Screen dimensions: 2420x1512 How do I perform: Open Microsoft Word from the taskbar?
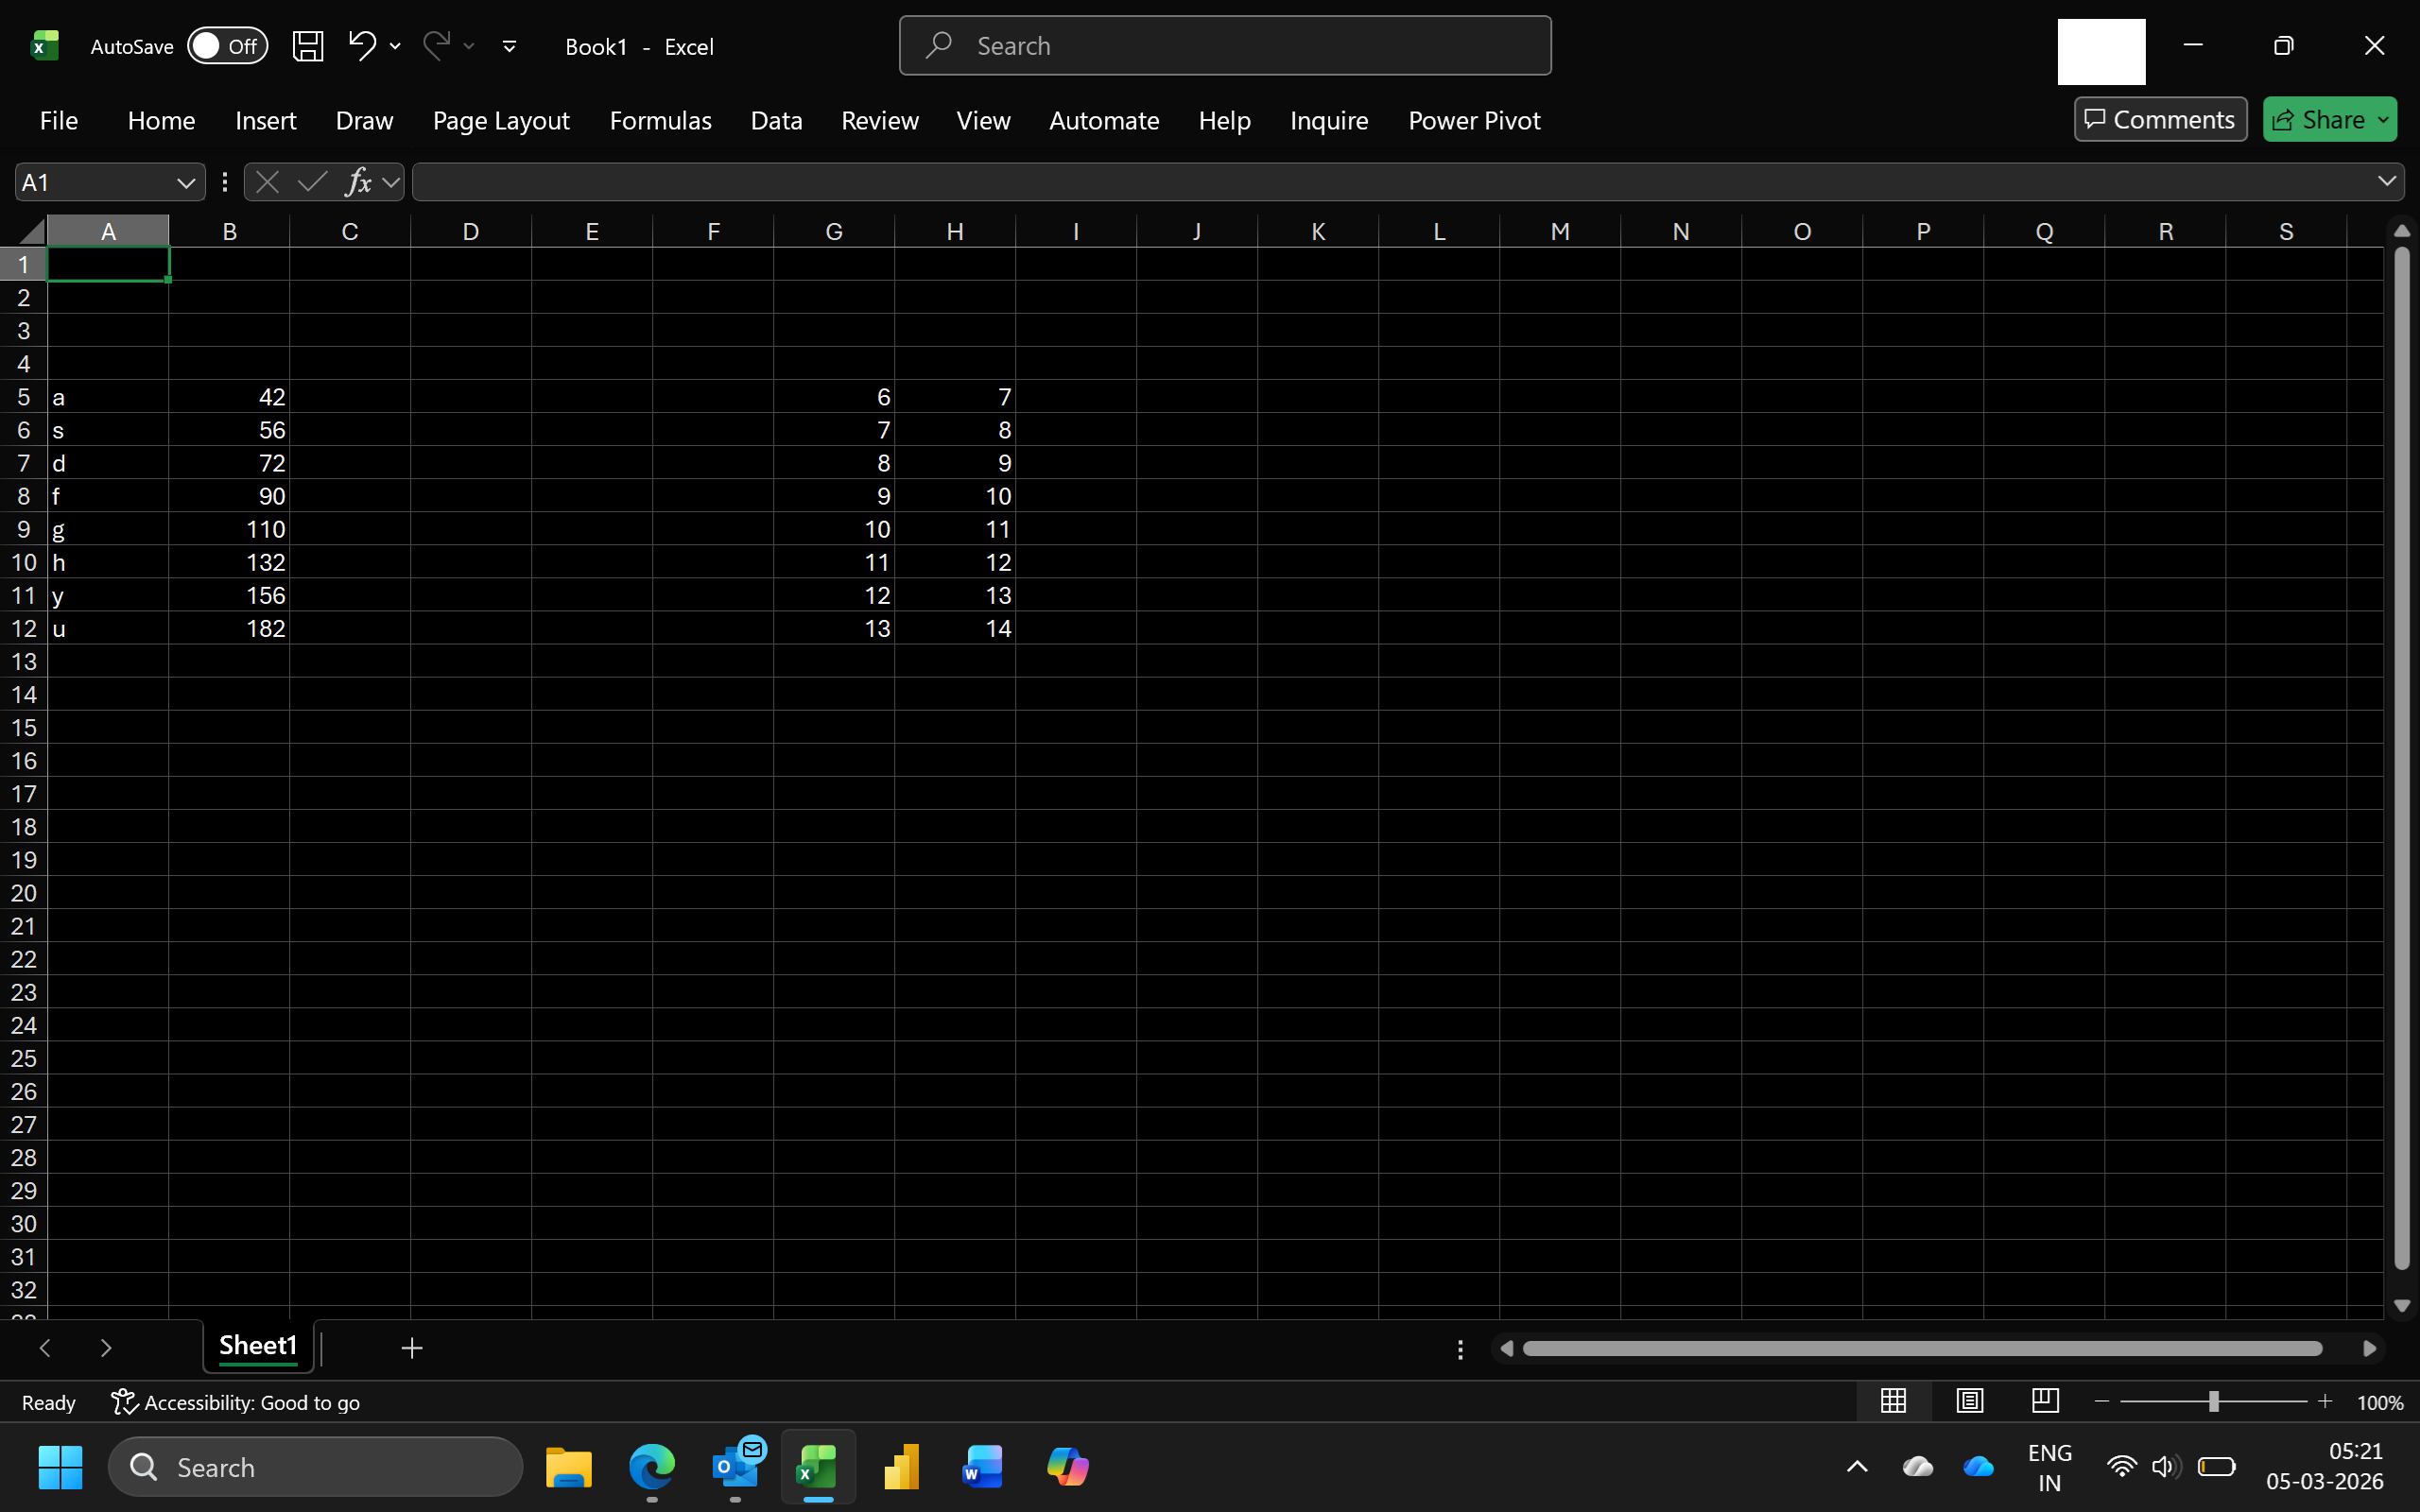click(x=982, y=1467)
